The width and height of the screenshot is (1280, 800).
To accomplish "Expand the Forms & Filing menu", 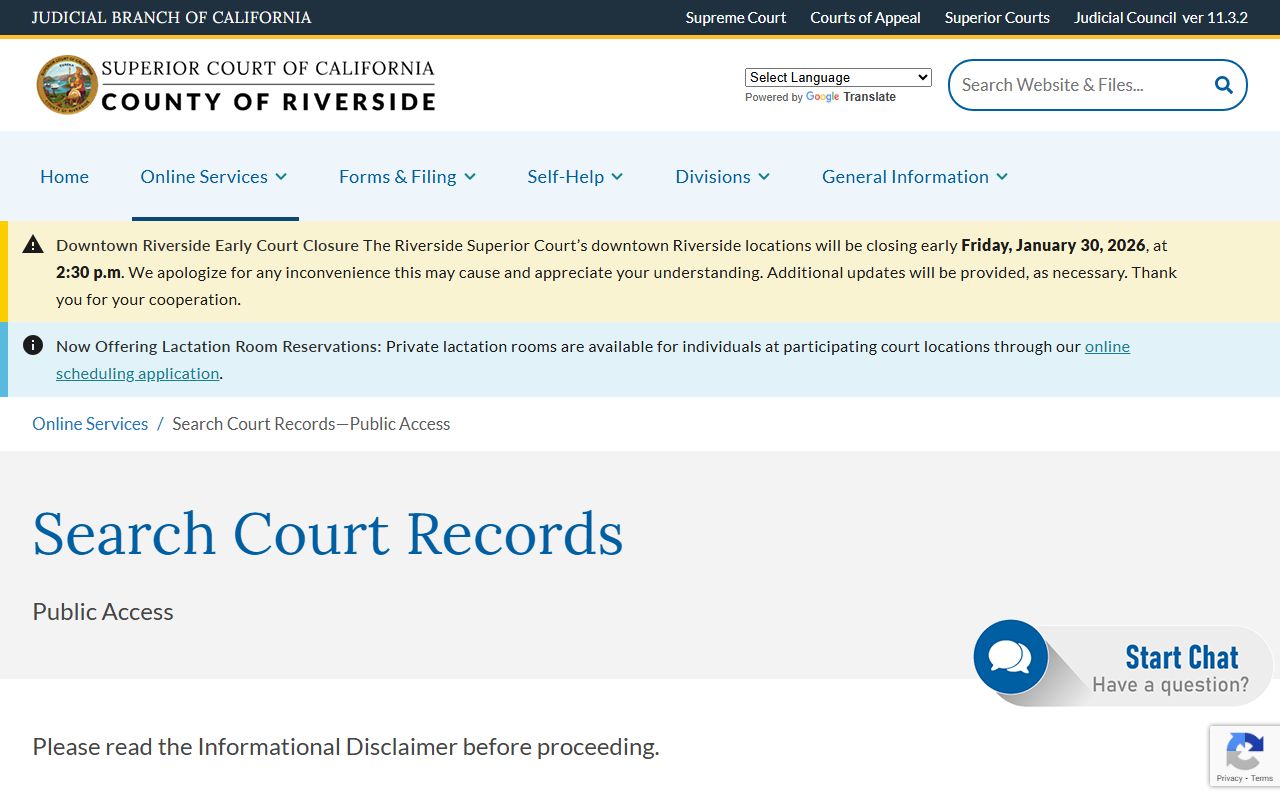I will 407,176.
